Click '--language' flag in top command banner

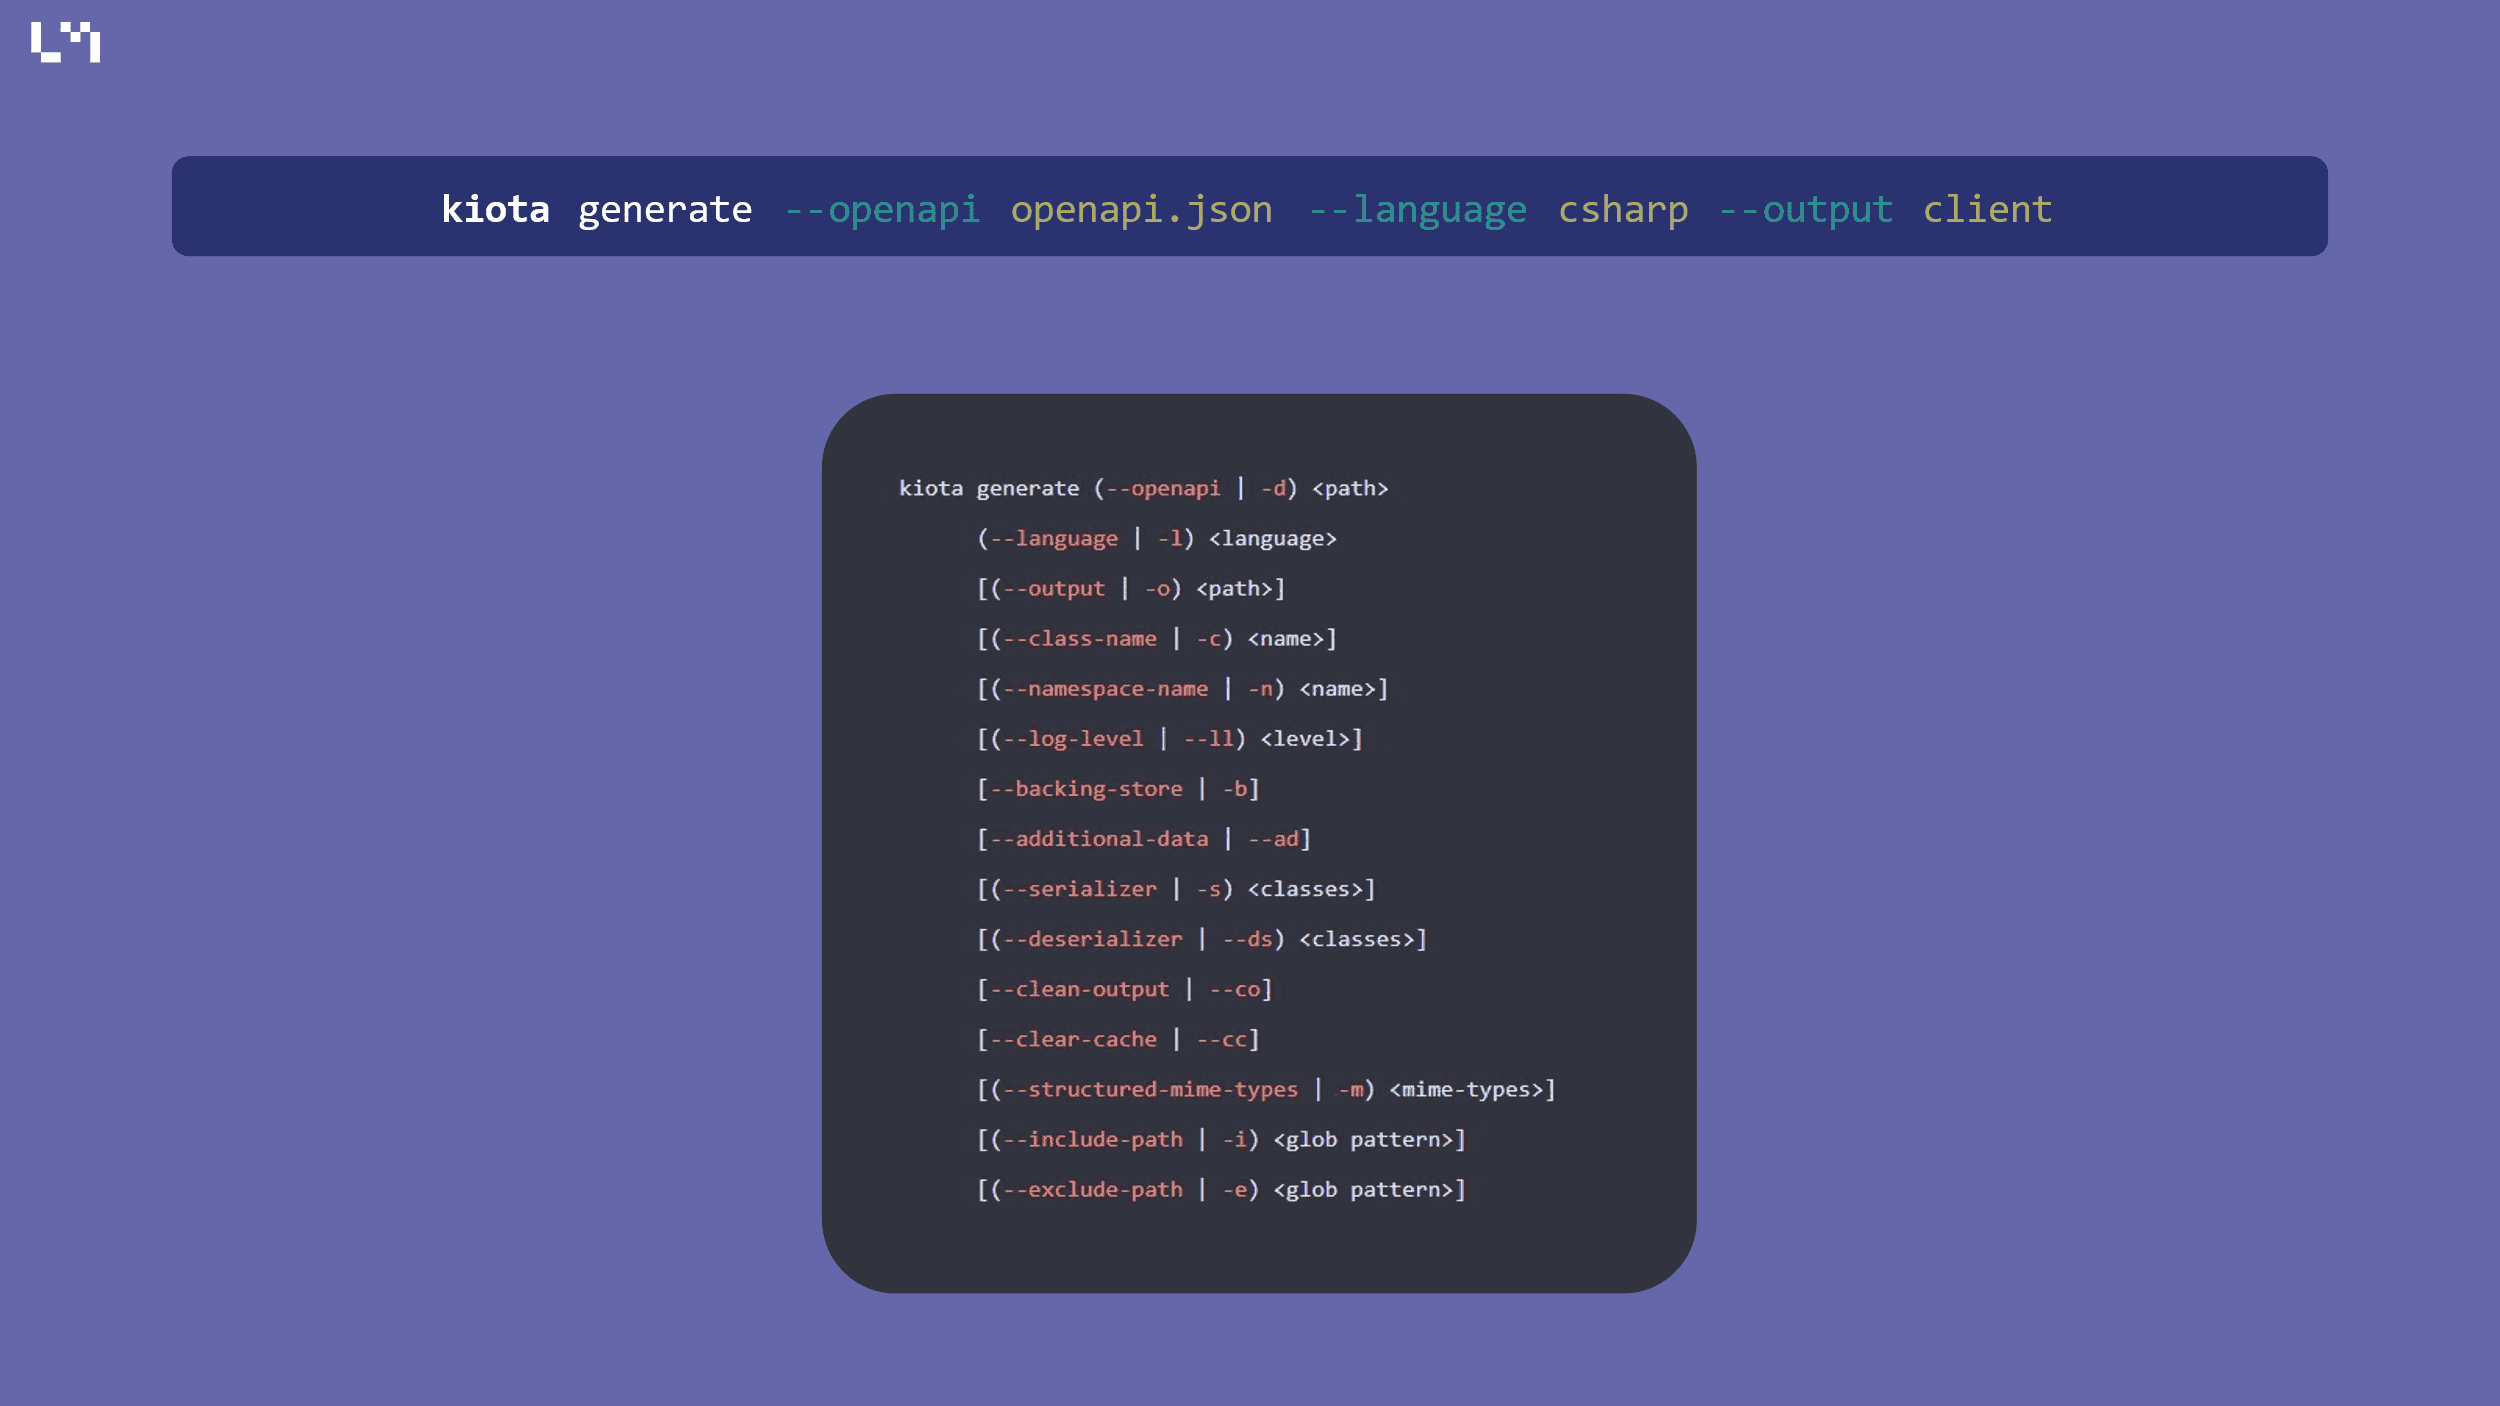point(1418,211)
